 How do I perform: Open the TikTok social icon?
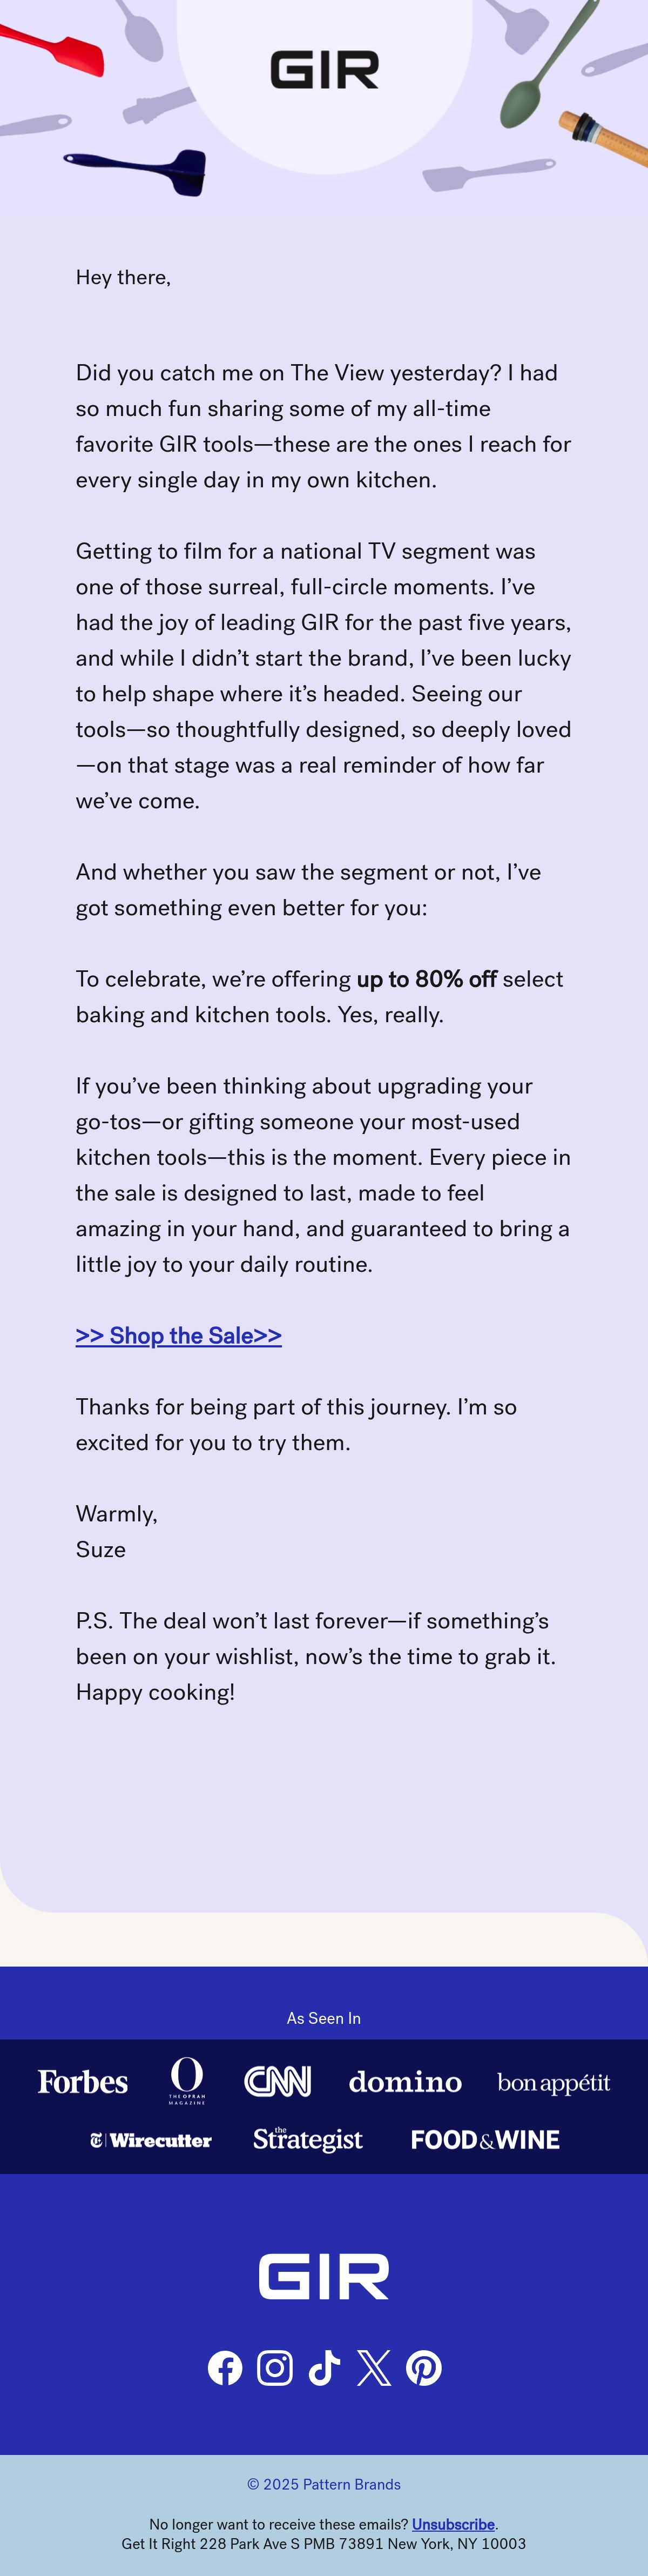[324, 2368]
